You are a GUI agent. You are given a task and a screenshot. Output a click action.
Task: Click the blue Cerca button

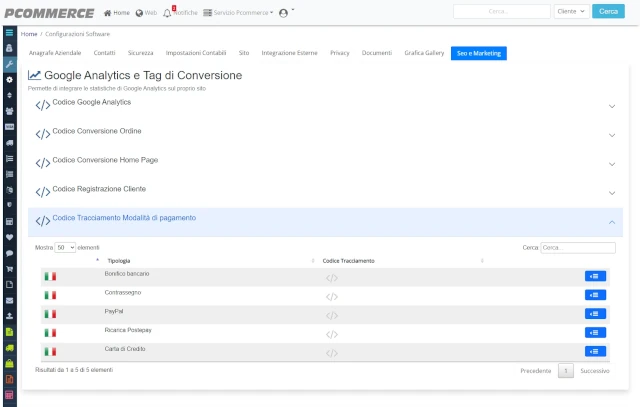coord(608,11)
